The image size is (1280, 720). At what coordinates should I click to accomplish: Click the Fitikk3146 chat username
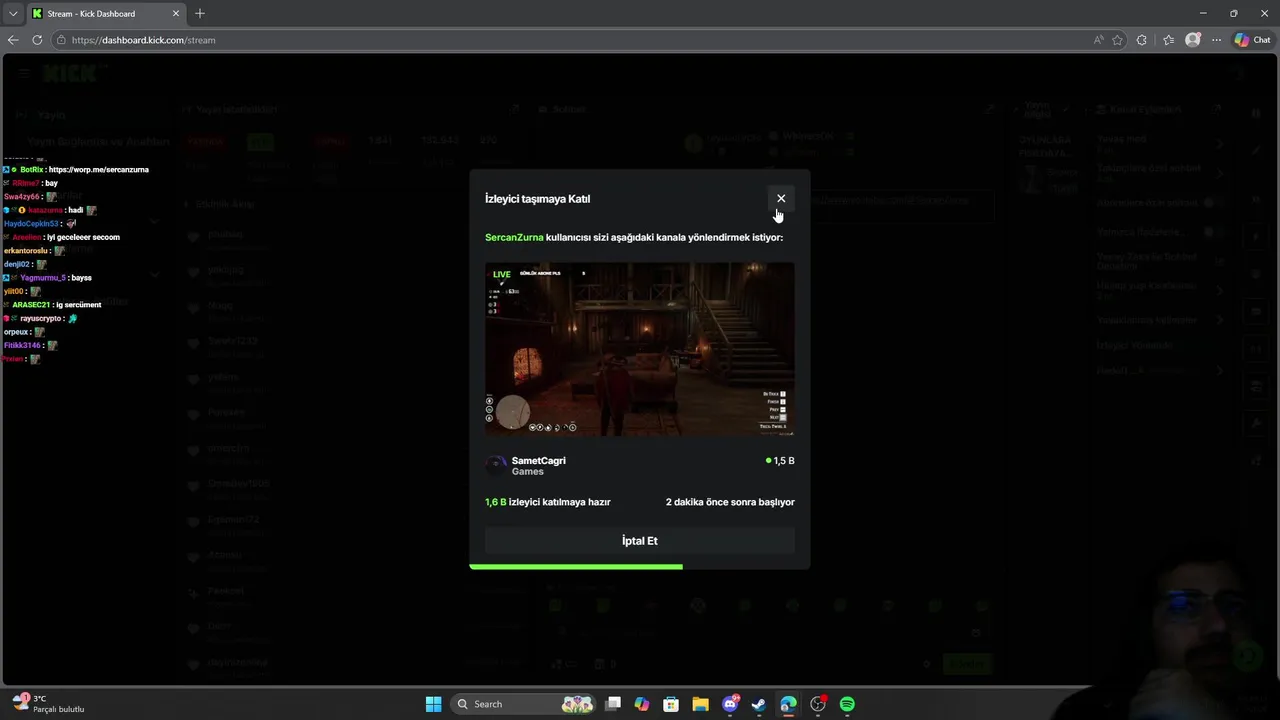click(22, 345)
